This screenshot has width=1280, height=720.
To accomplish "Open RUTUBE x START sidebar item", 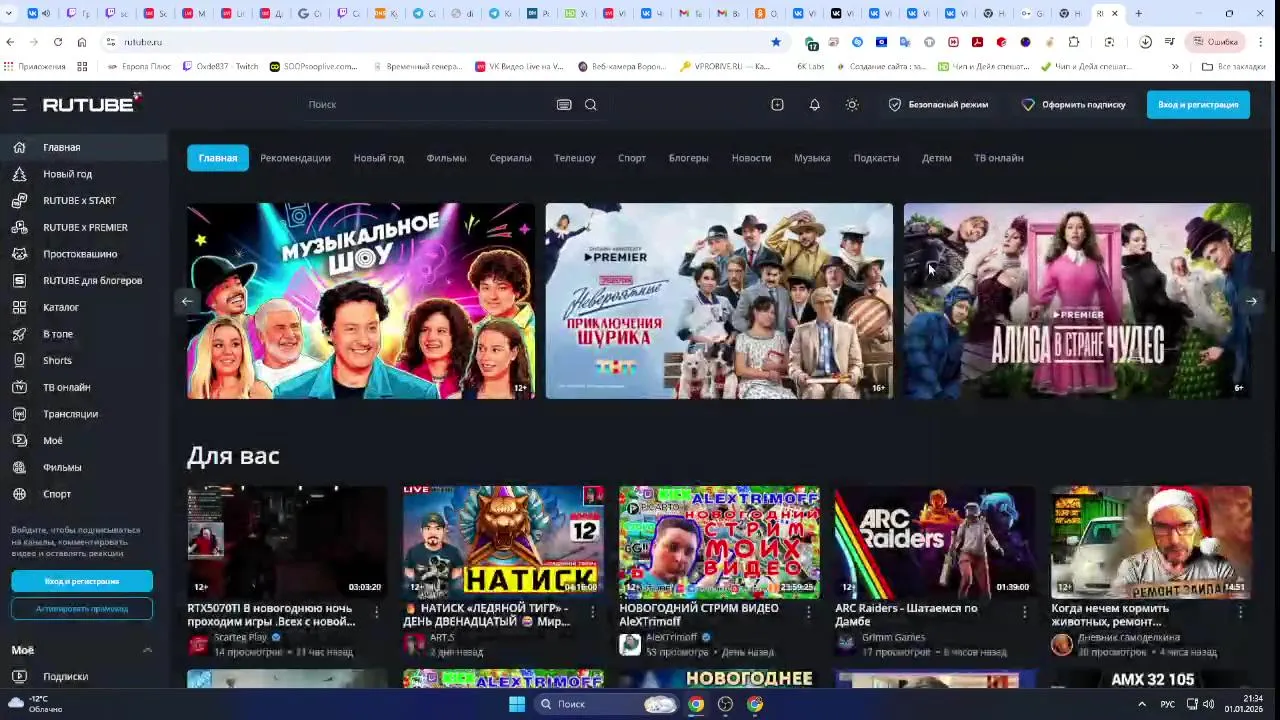I will tap(84, 200).
